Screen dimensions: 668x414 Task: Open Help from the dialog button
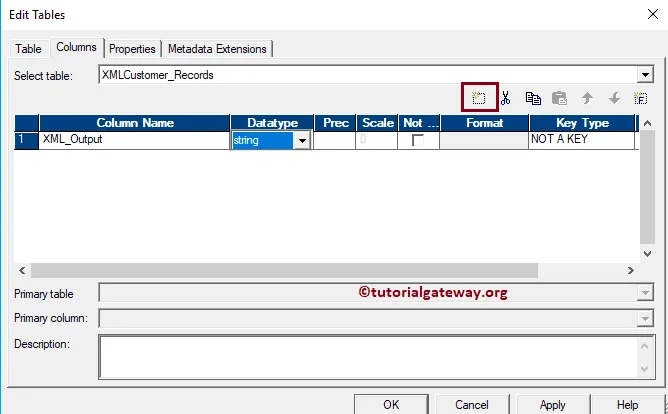pyautogui.click(x=627, y=404)
